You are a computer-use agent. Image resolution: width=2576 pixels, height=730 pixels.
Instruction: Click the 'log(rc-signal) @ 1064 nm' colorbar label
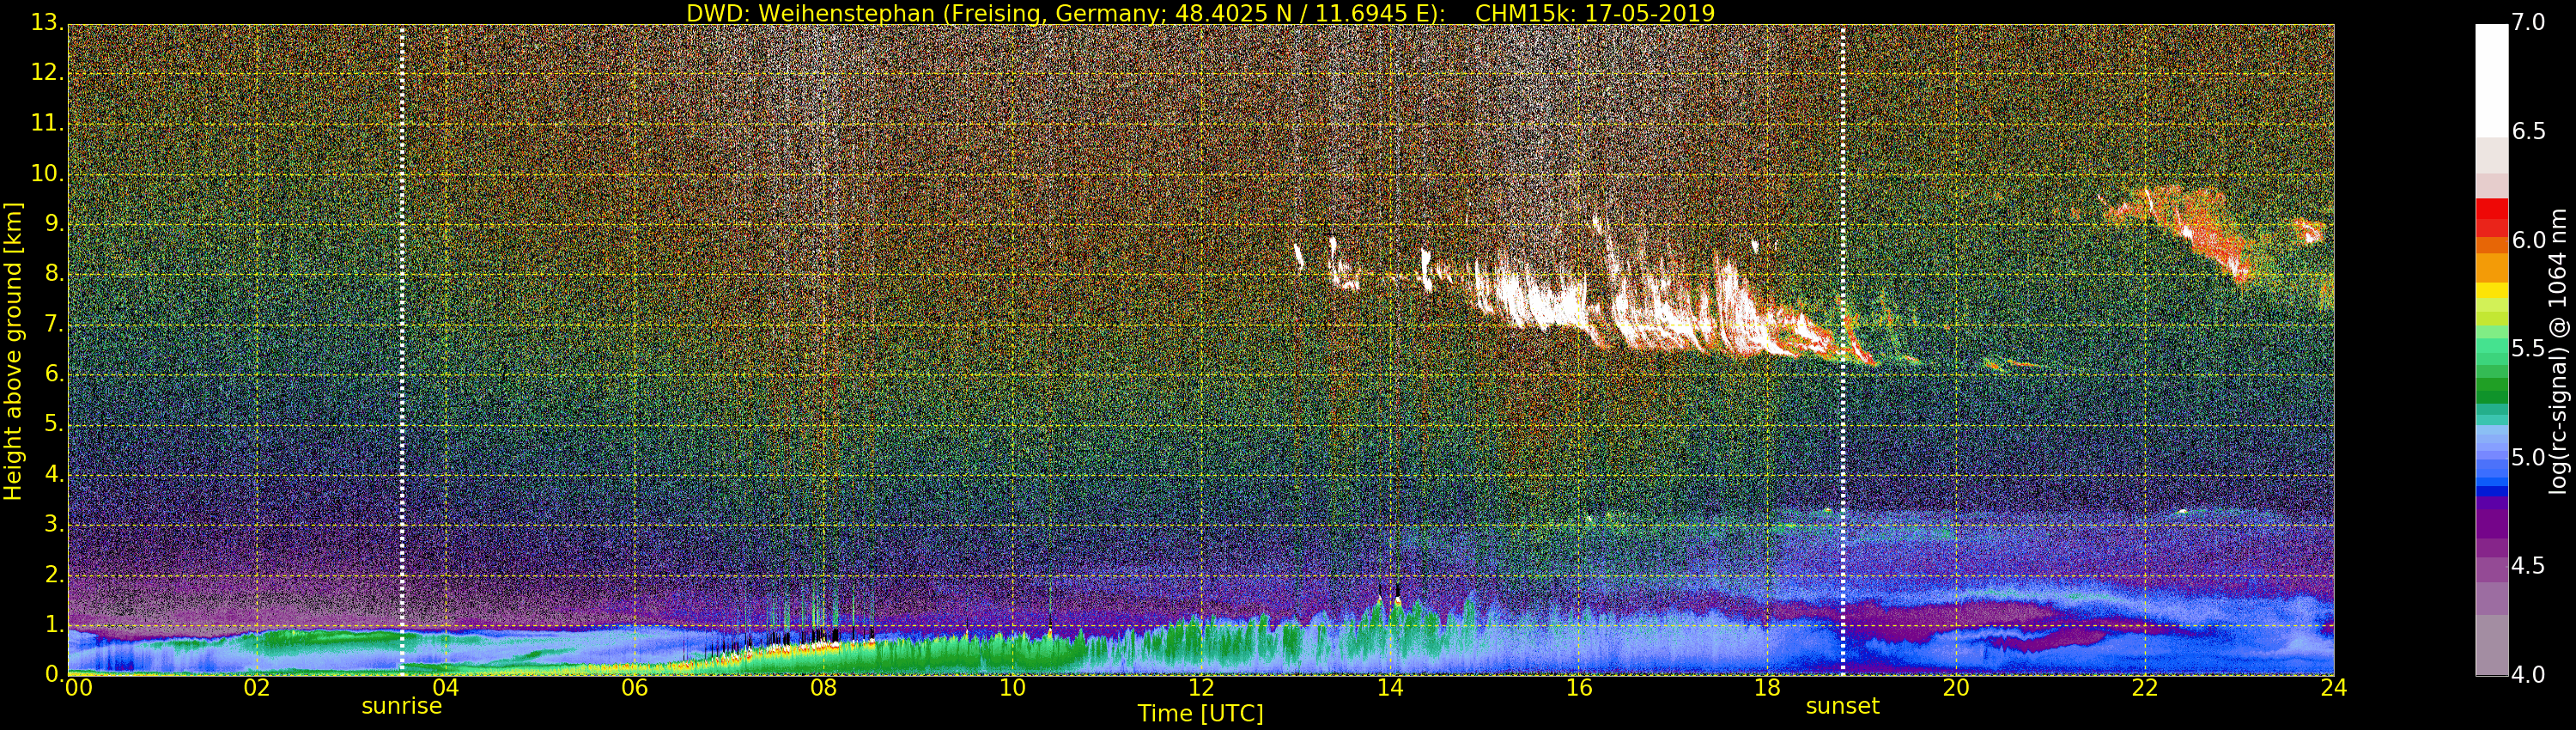[2559, 350]
